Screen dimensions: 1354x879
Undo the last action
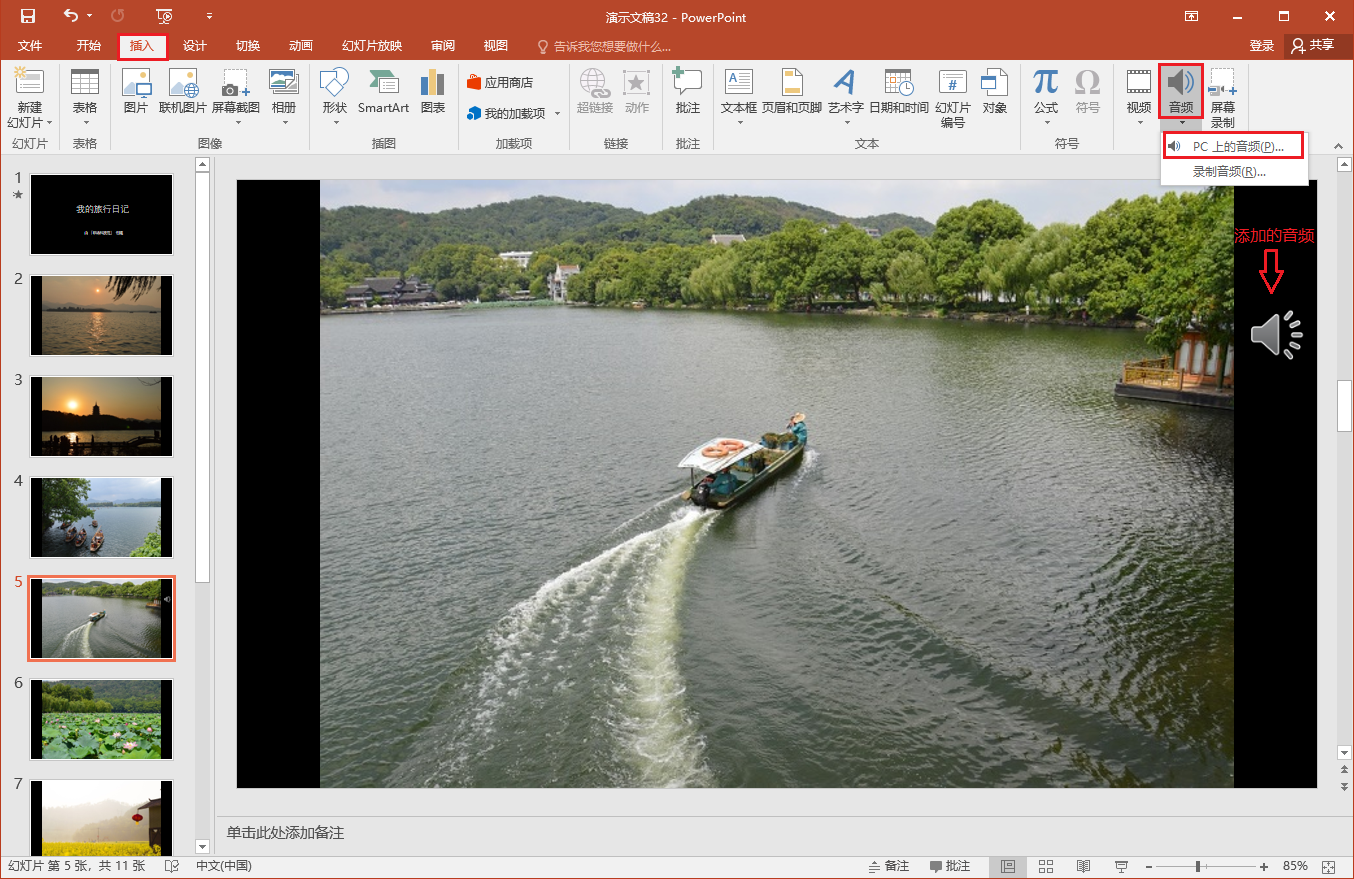(x=70, y=16)
